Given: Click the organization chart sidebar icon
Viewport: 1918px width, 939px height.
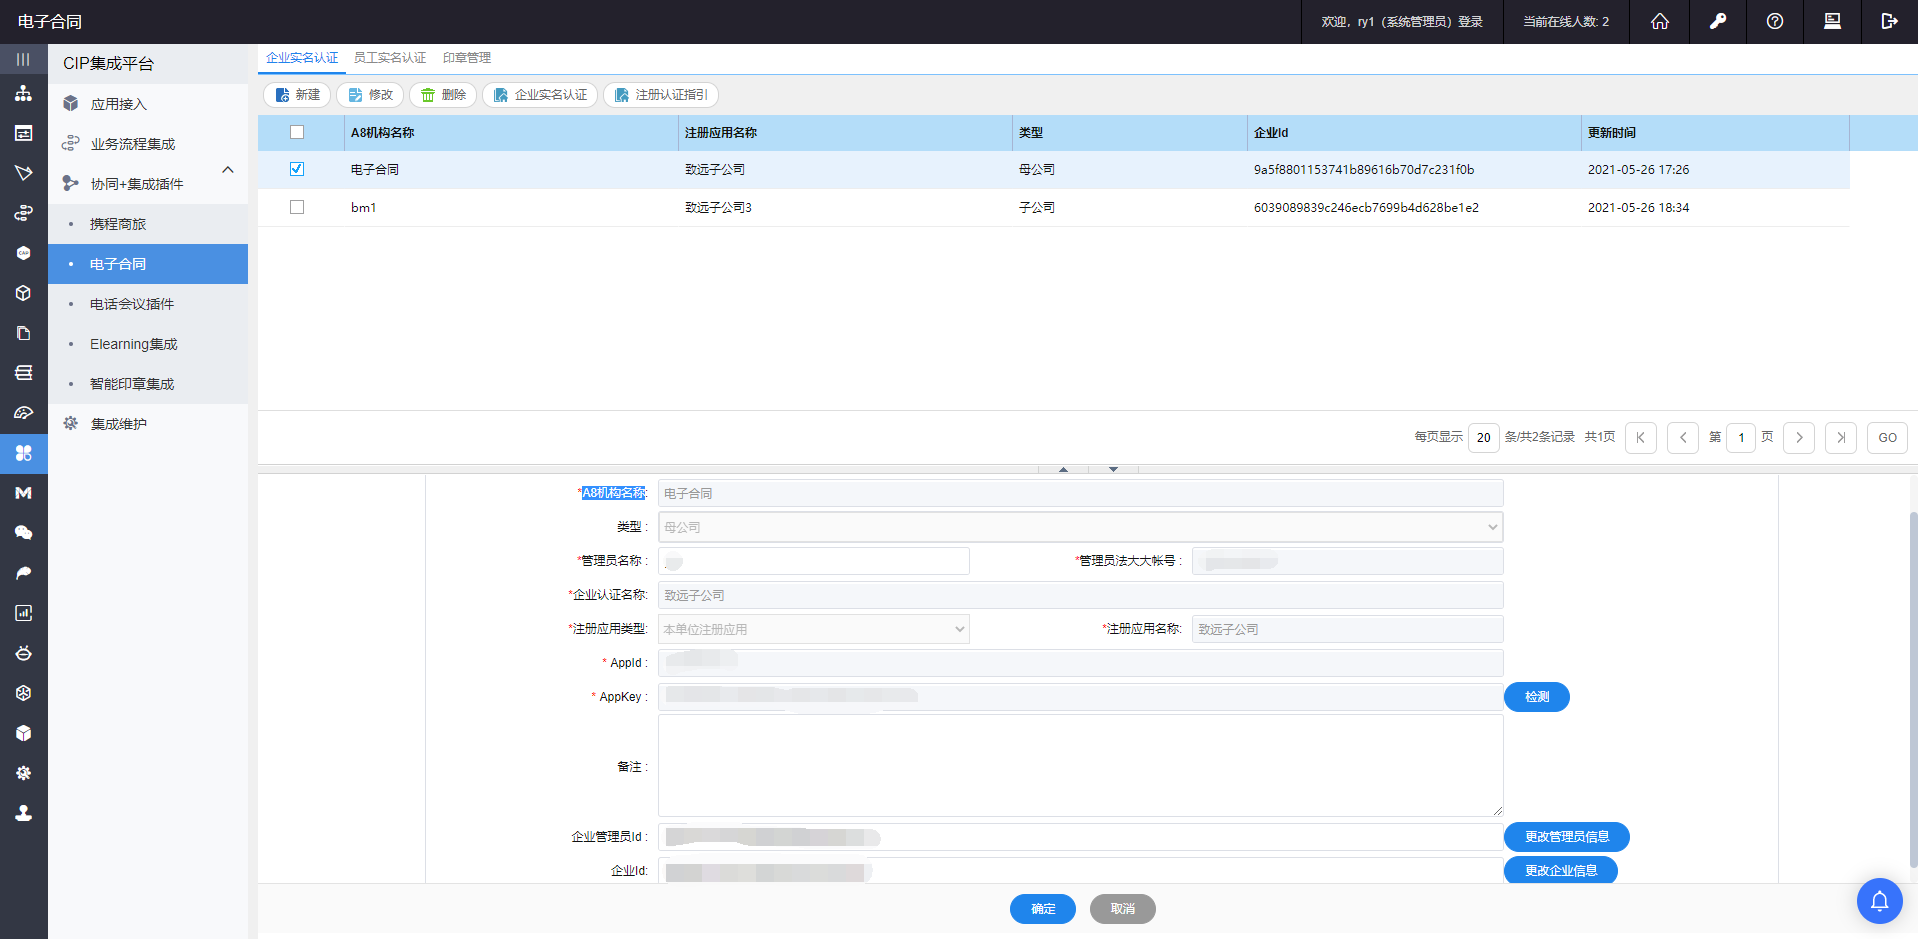Looking at the screenshot, I should tap(23, 94).
